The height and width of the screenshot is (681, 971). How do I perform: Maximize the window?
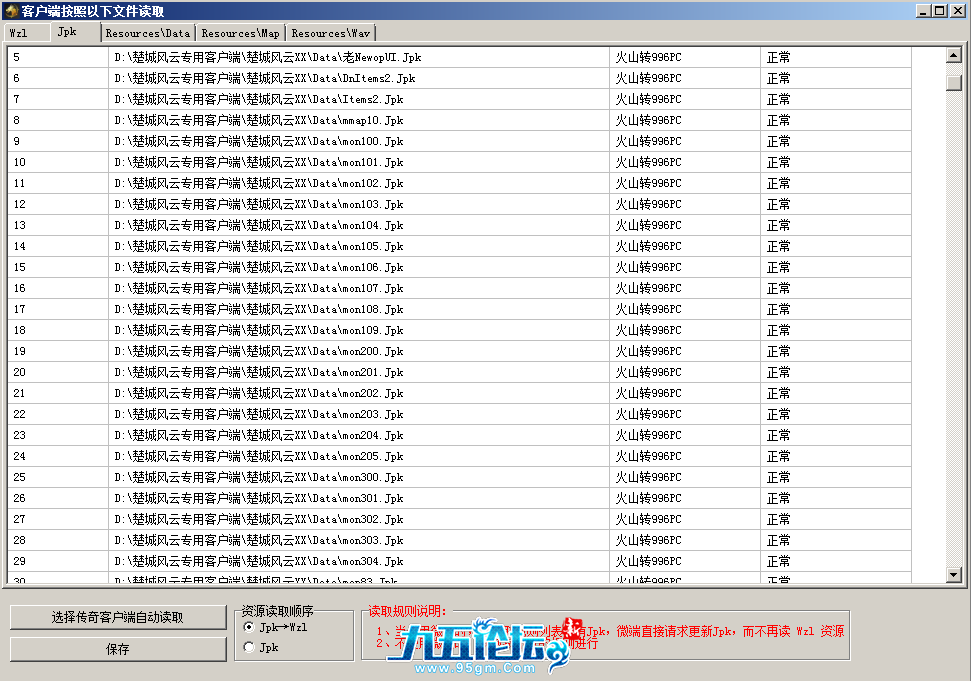coord(940,10)
